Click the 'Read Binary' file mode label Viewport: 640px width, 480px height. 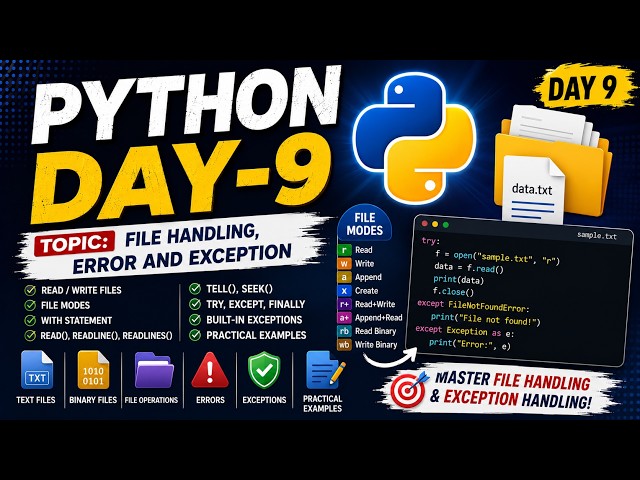376,331
